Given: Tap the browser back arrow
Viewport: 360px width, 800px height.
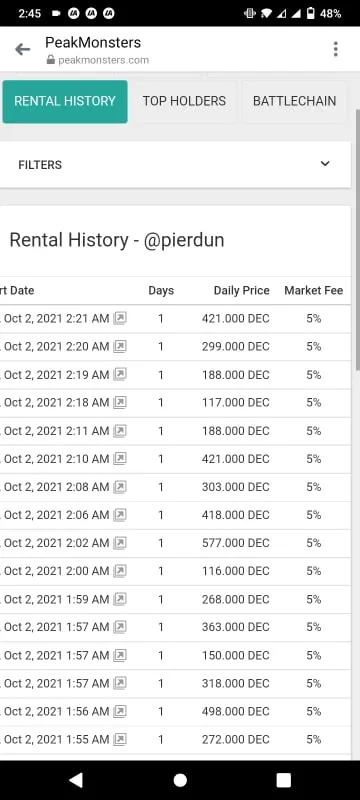Looking at the screenshot, I should [22, 49].
